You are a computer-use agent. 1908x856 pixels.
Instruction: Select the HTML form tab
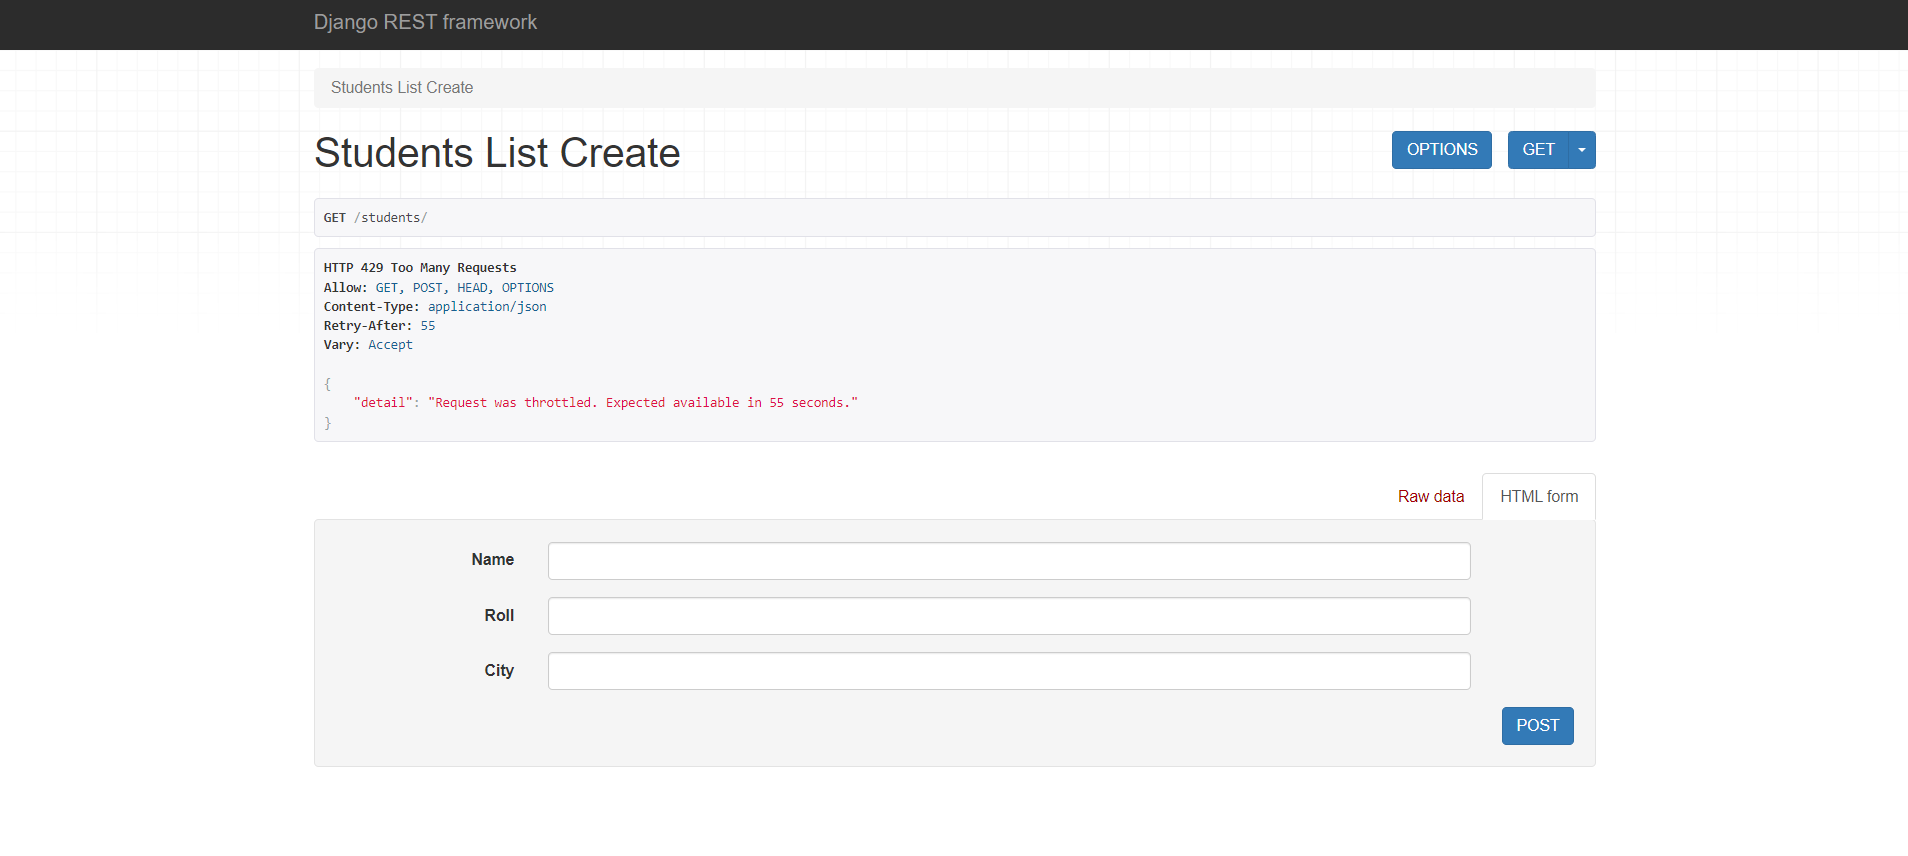point(1538,497)
